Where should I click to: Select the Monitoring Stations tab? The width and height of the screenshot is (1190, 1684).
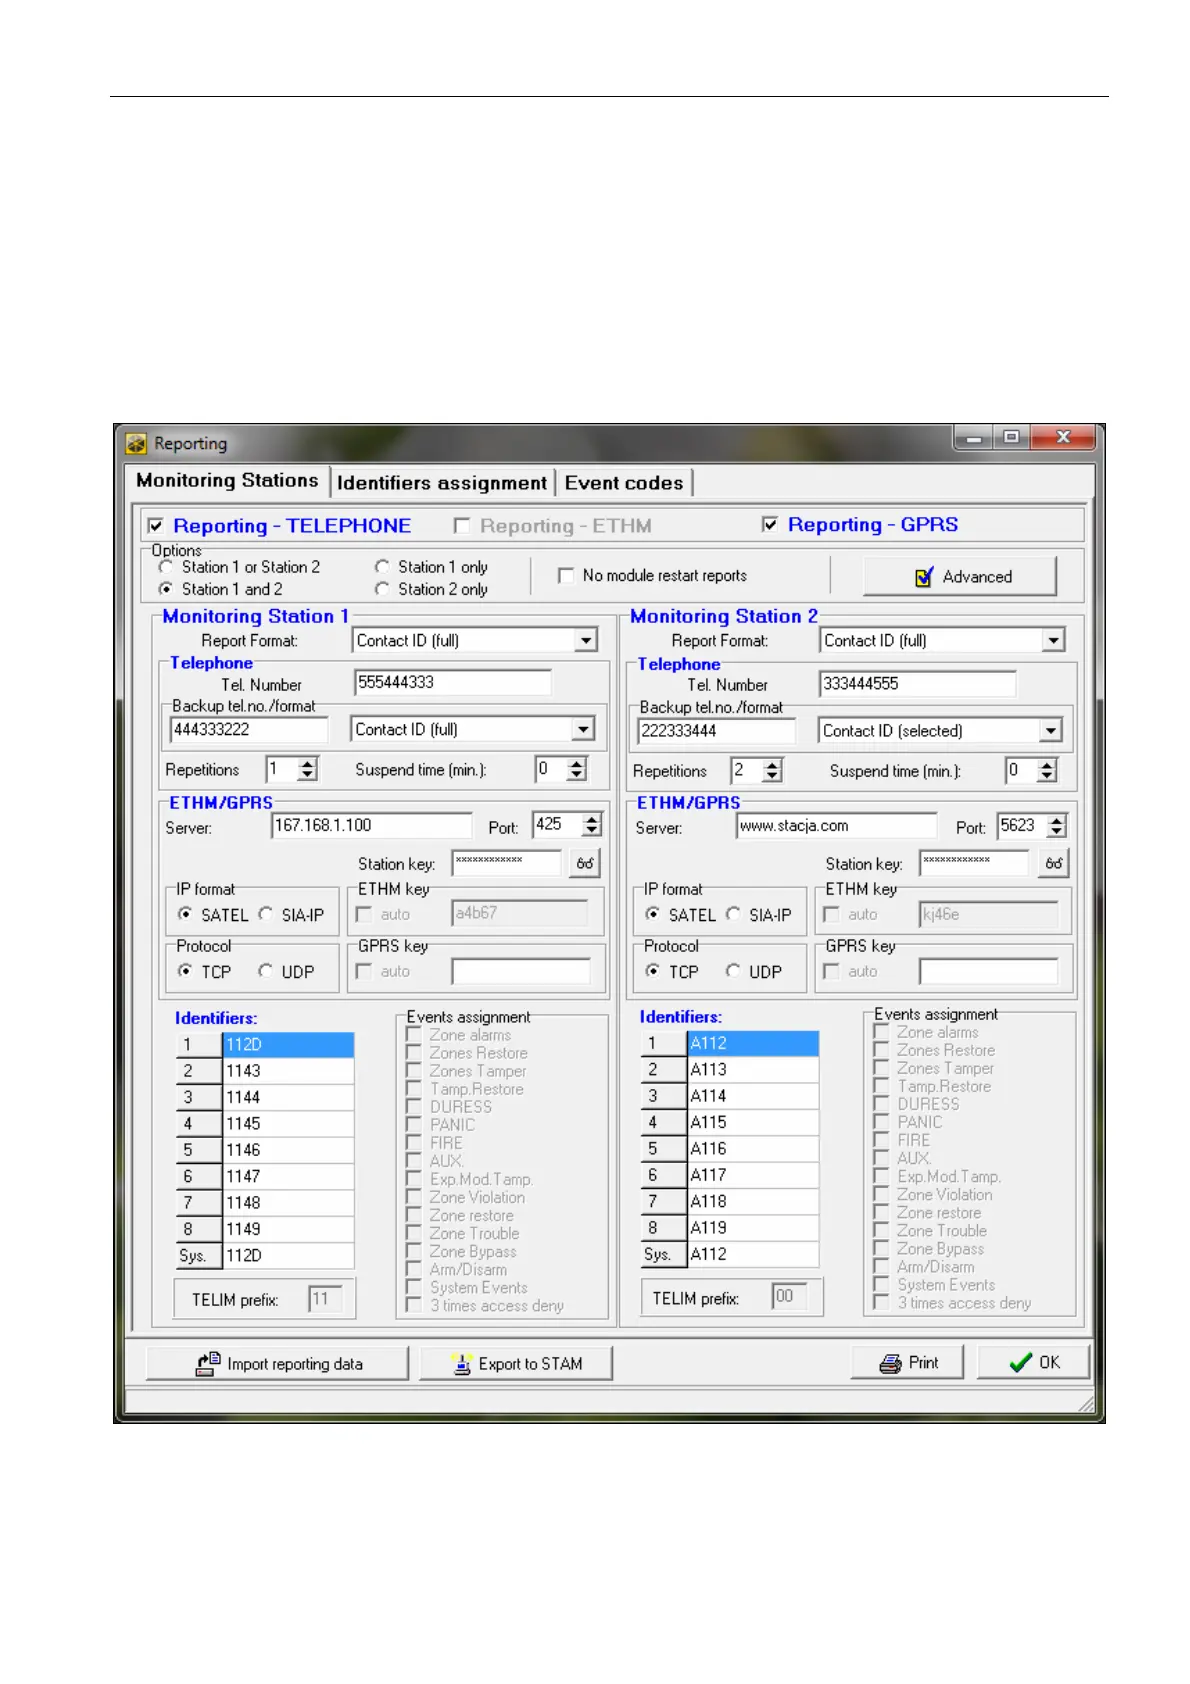(227, 480)
